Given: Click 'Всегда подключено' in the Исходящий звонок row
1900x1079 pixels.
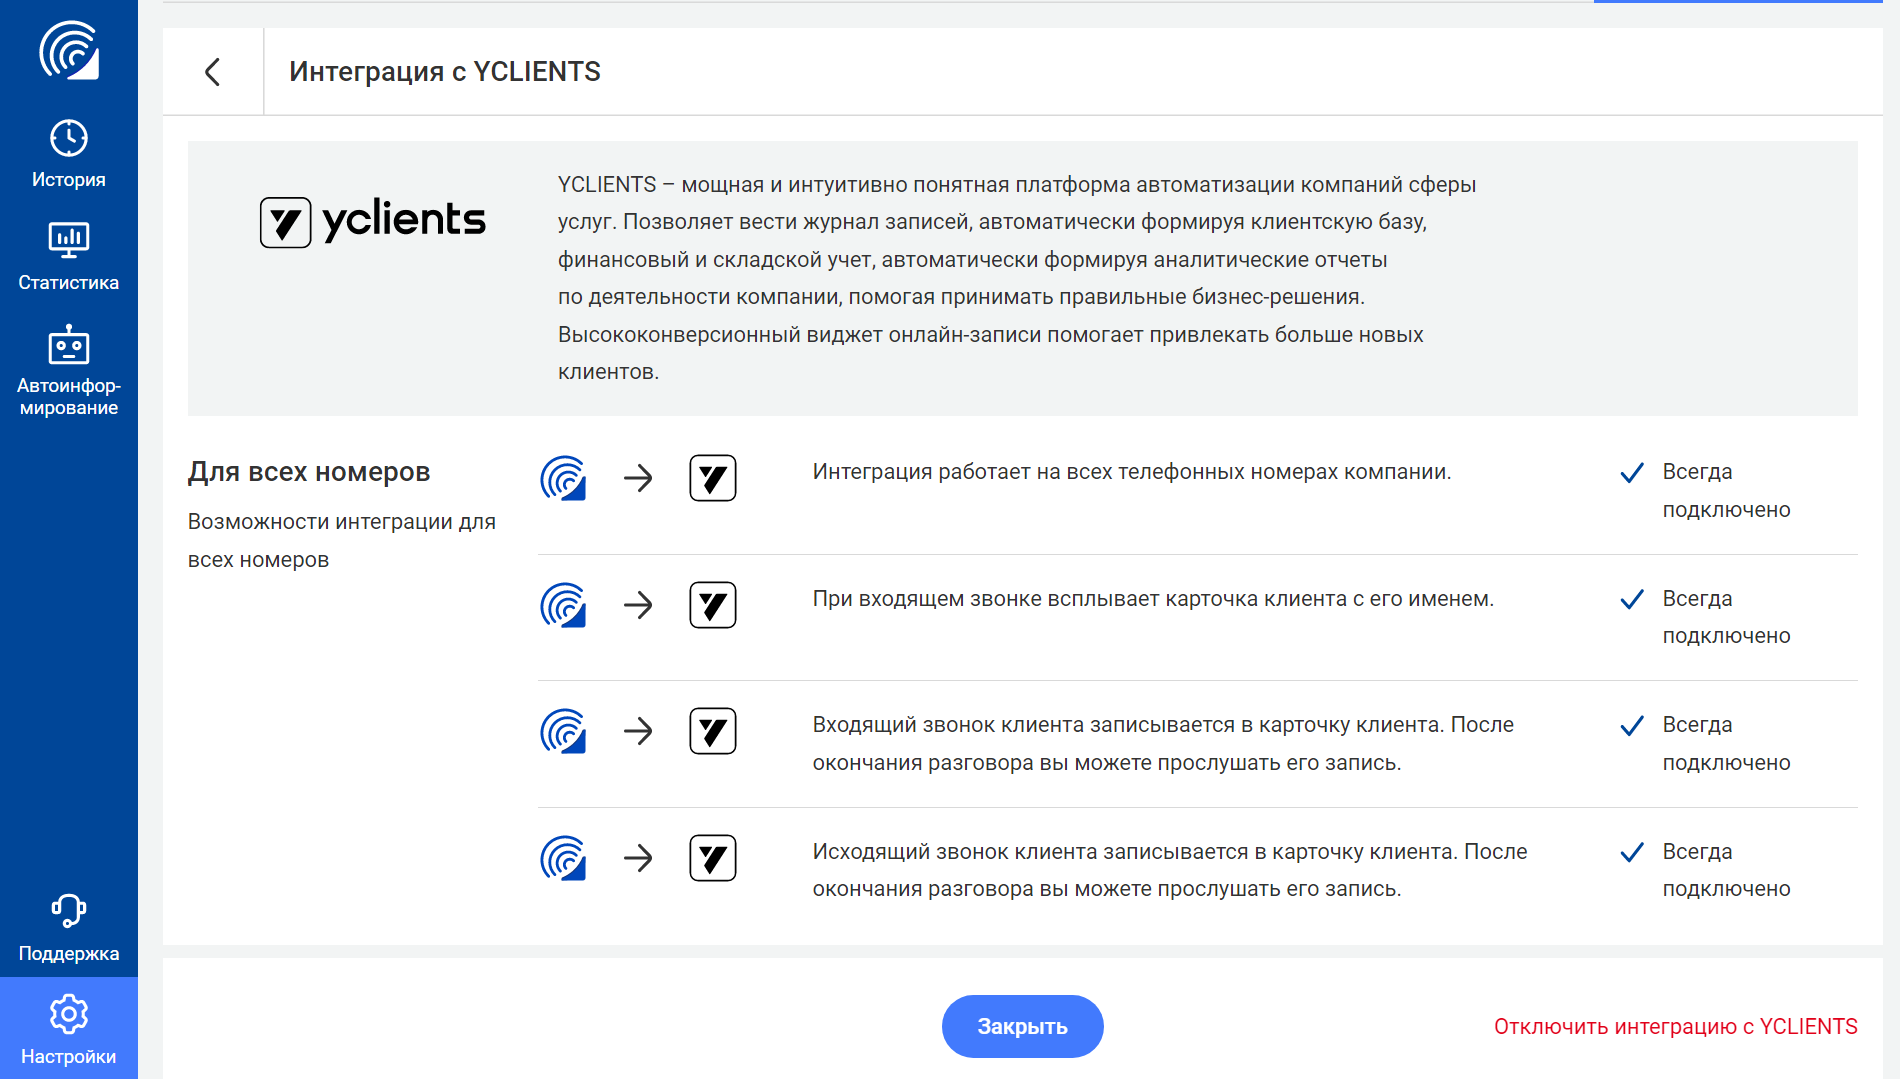Looking at the screenshot, I should coord(1726,870).
